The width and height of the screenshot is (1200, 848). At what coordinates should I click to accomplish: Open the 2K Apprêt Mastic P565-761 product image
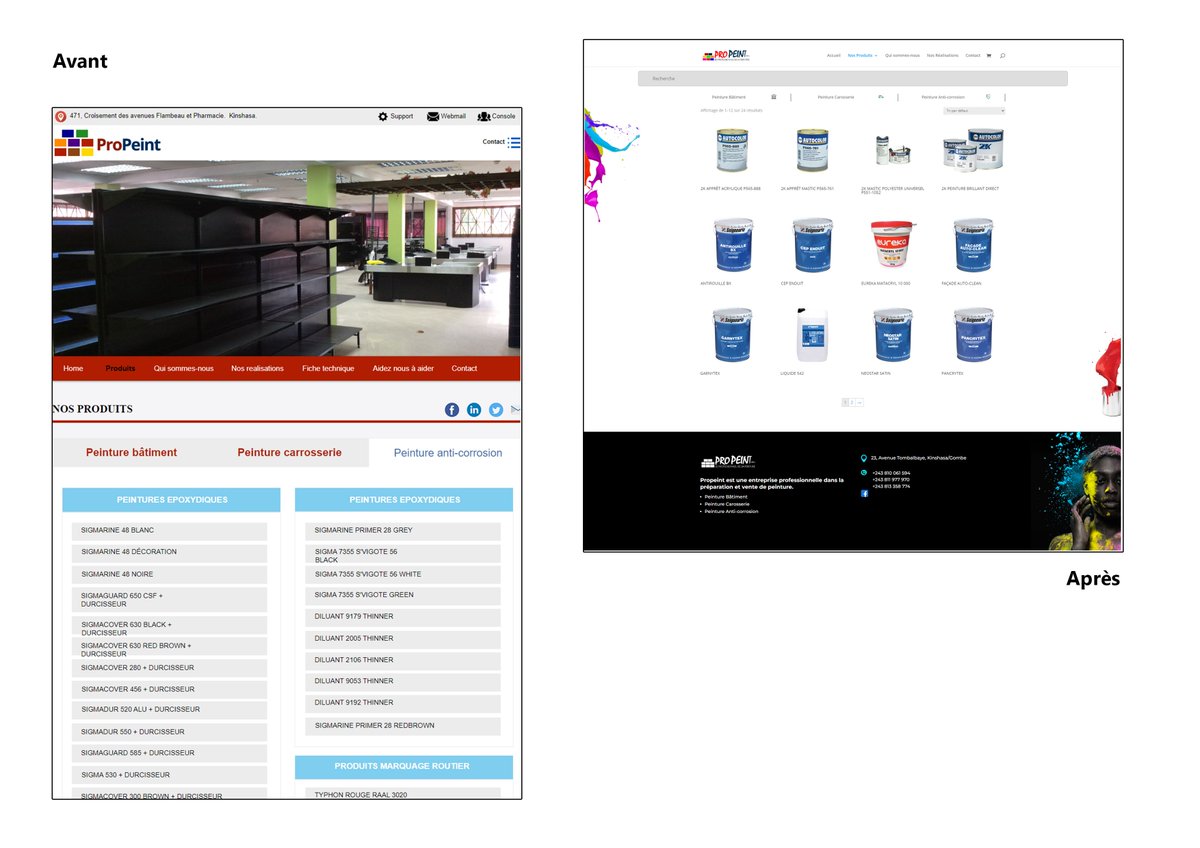(813, 150)
